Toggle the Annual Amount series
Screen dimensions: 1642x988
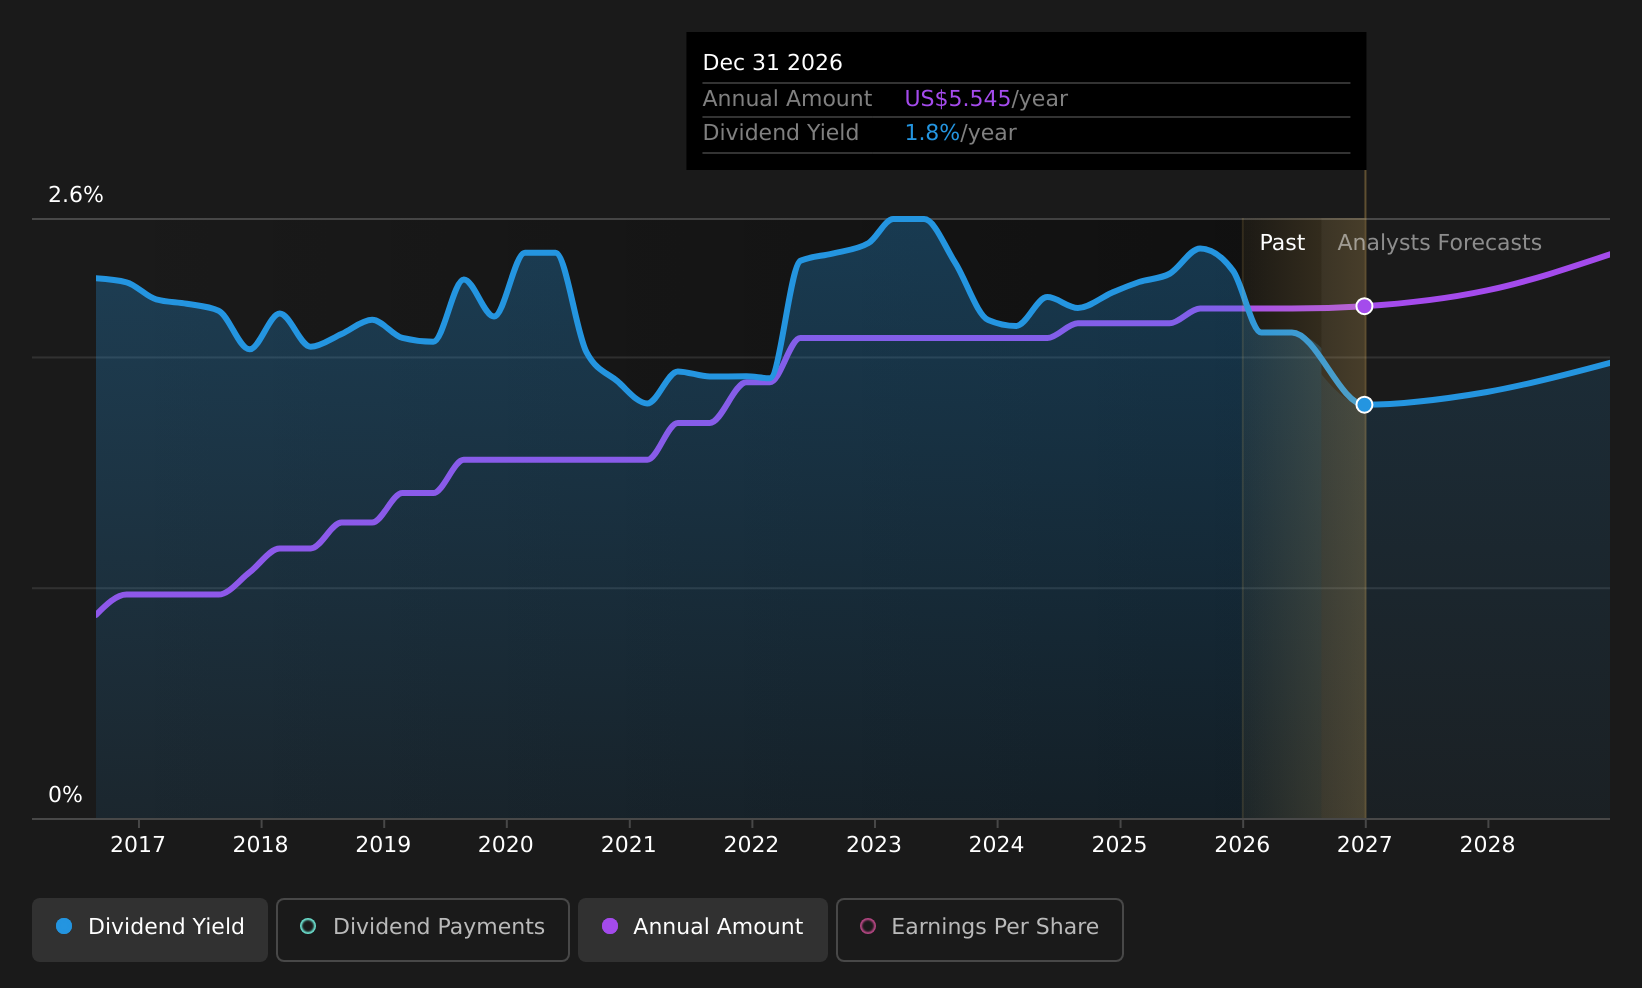[x=703, y=929]
